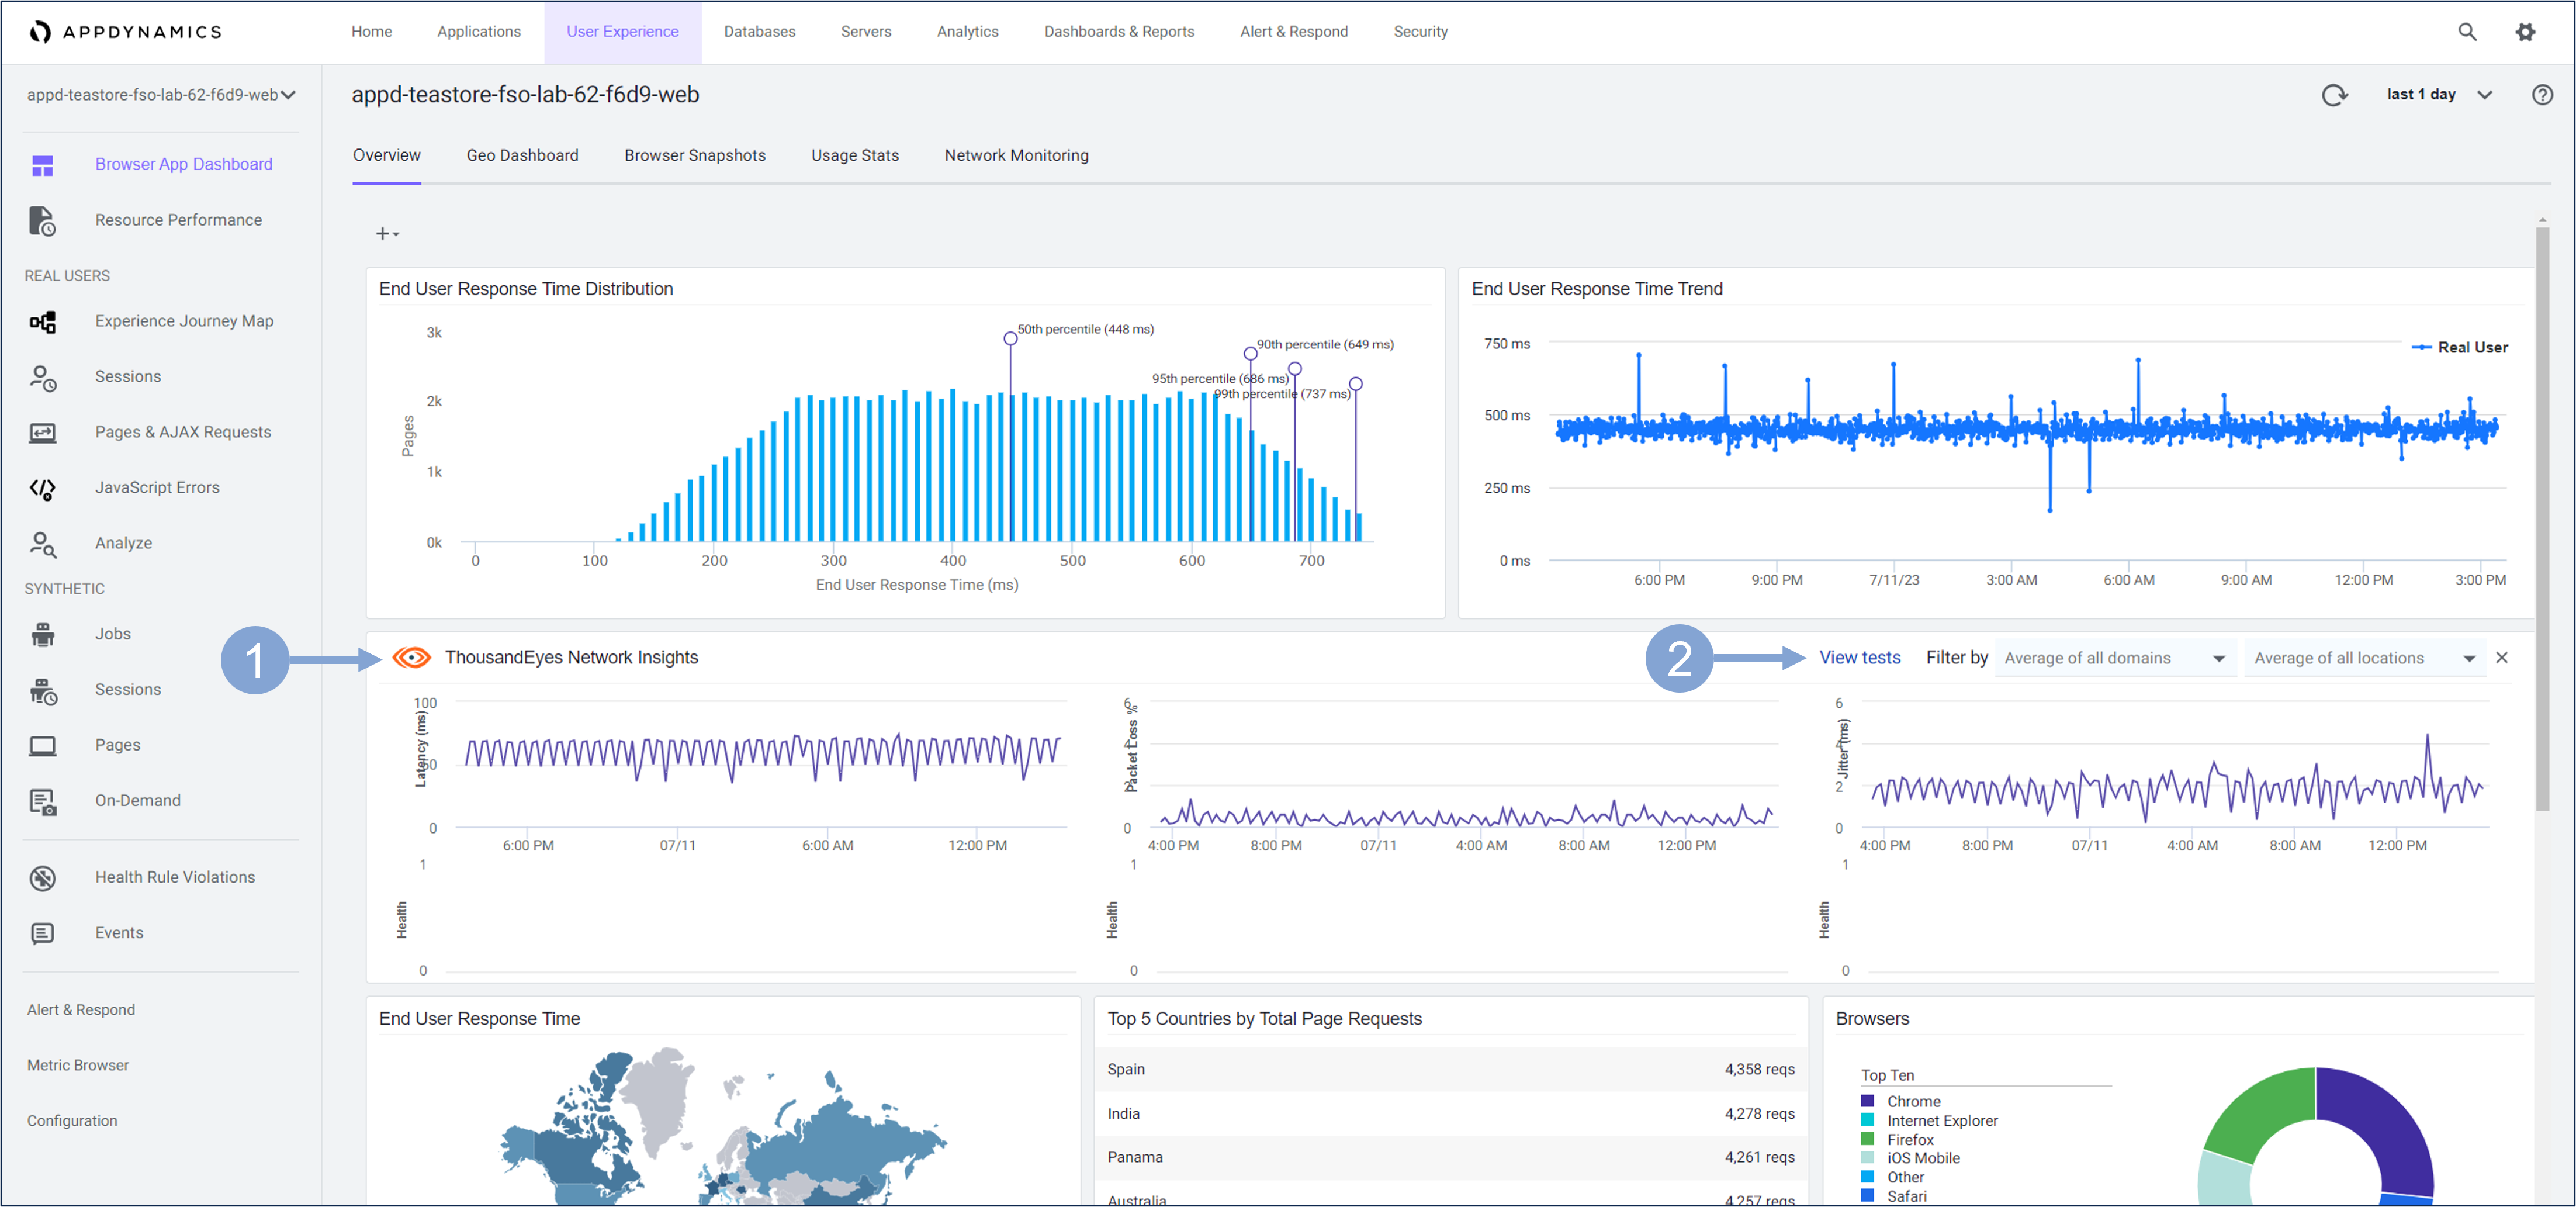The image size is (2576, 1207).
Task: Expand the application name dropdown
Action: point(288,95)
